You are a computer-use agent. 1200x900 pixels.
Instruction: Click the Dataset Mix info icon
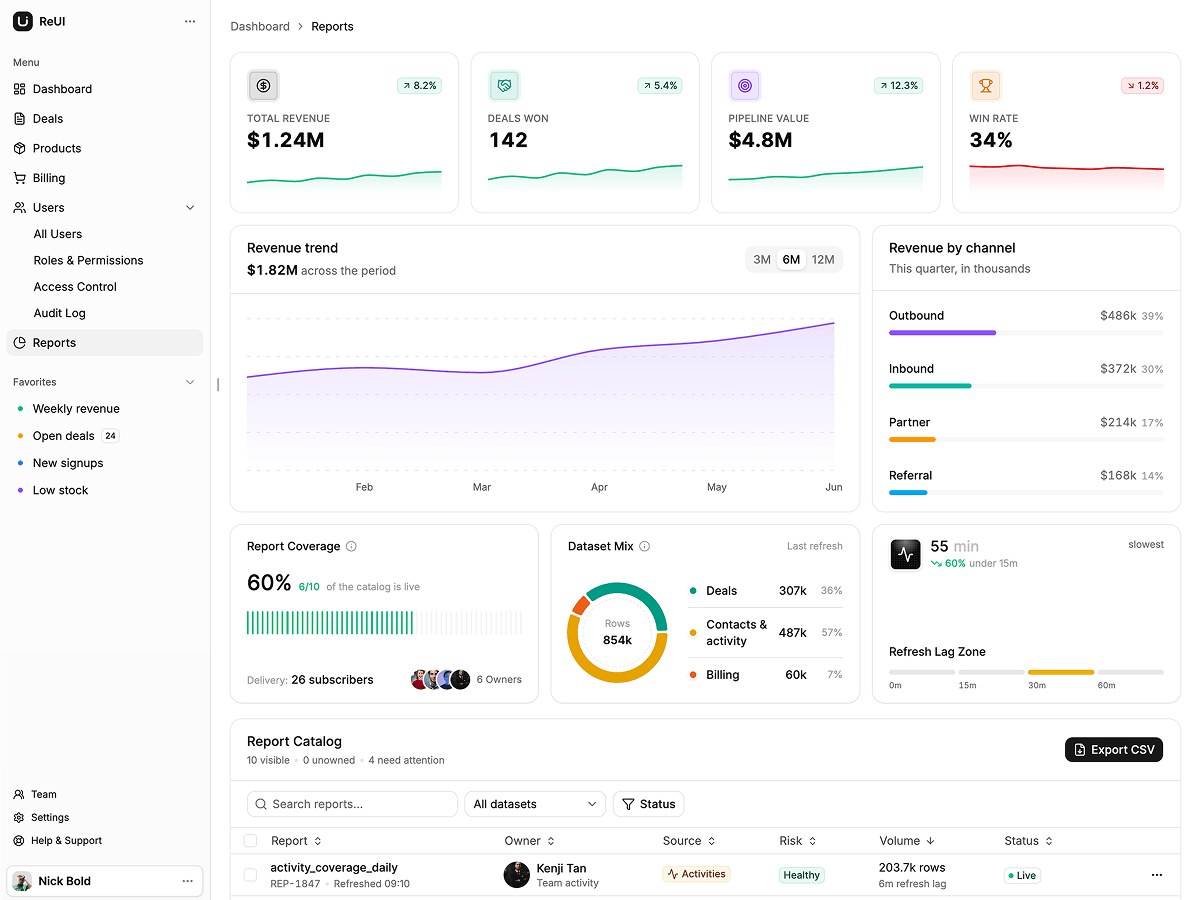[x=644, y=546]
